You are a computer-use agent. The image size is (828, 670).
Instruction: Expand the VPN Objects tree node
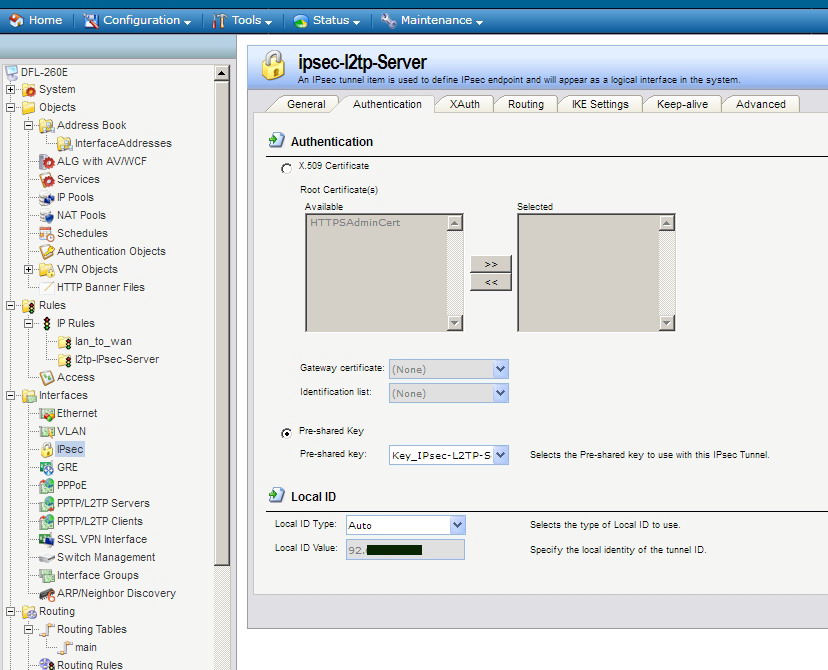[x=29, y=269]
